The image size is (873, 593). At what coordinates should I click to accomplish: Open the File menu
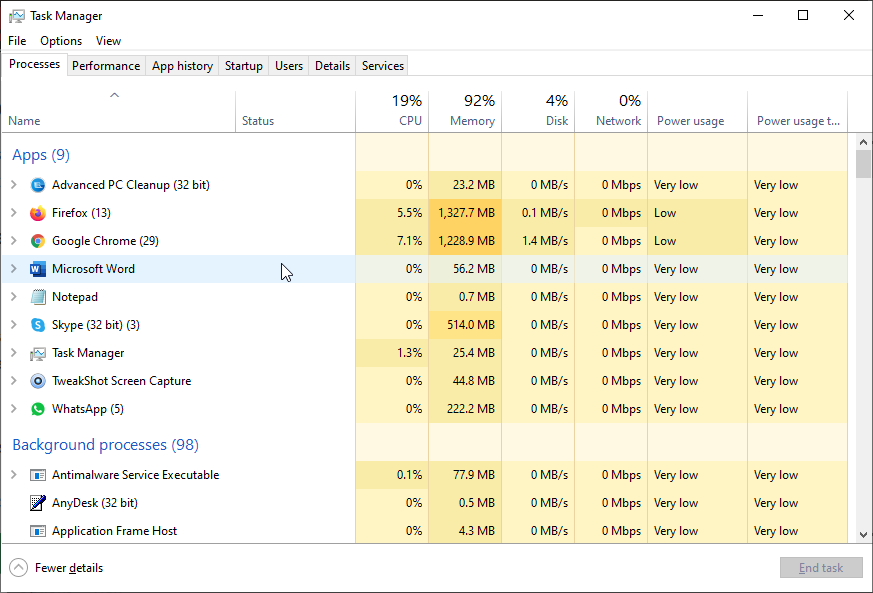click(x=17, y=41)
